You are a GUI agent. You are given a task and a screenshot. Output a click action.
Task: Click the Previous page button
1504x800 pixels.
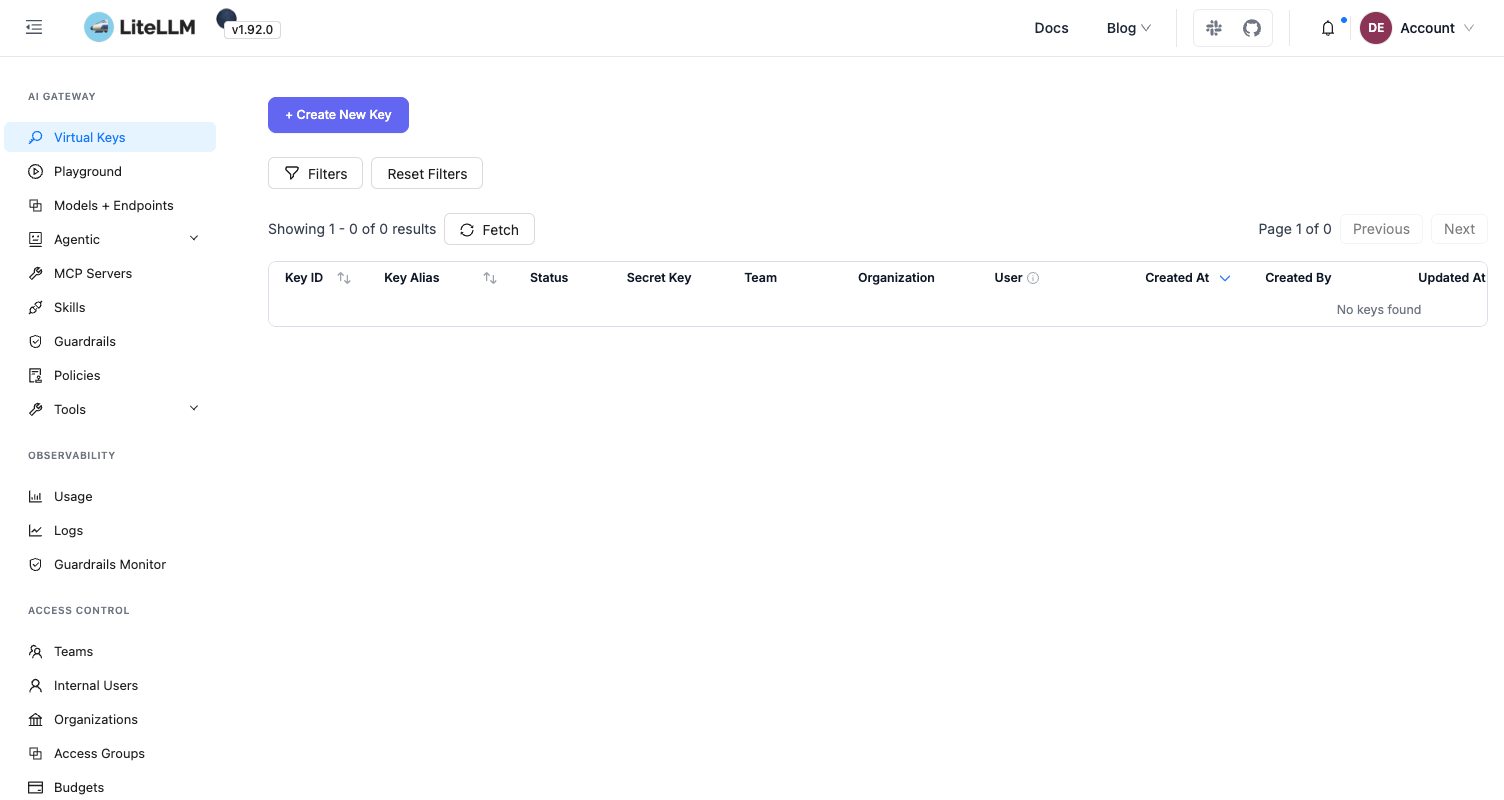(1381, 229)
